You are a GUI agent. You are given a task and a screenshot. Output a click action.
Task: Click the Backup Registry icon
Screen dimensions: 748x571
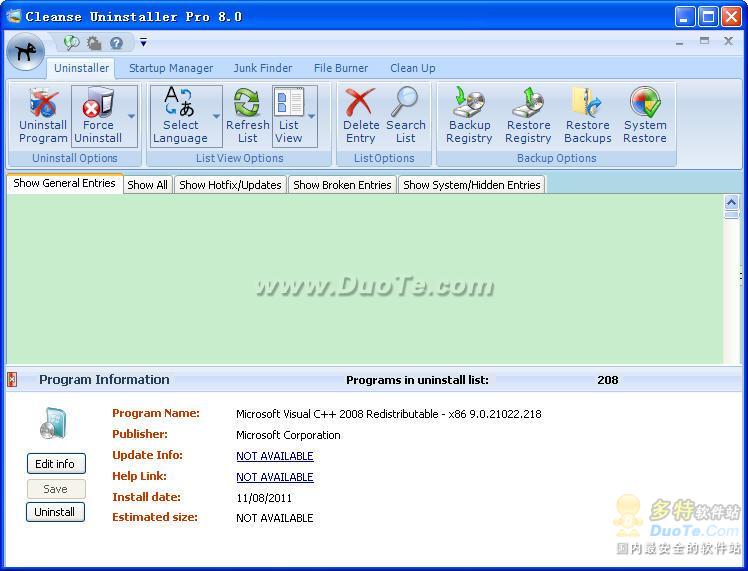[x=468, y=102]
